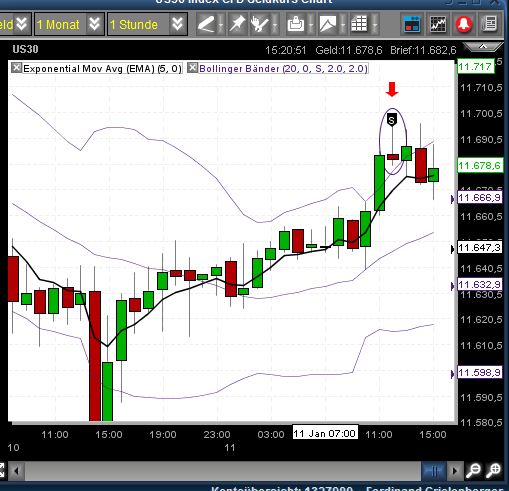509x491 pixels.
Task: Open the order ticket icon
Action: pyautogui.click(x=412, y=24)
